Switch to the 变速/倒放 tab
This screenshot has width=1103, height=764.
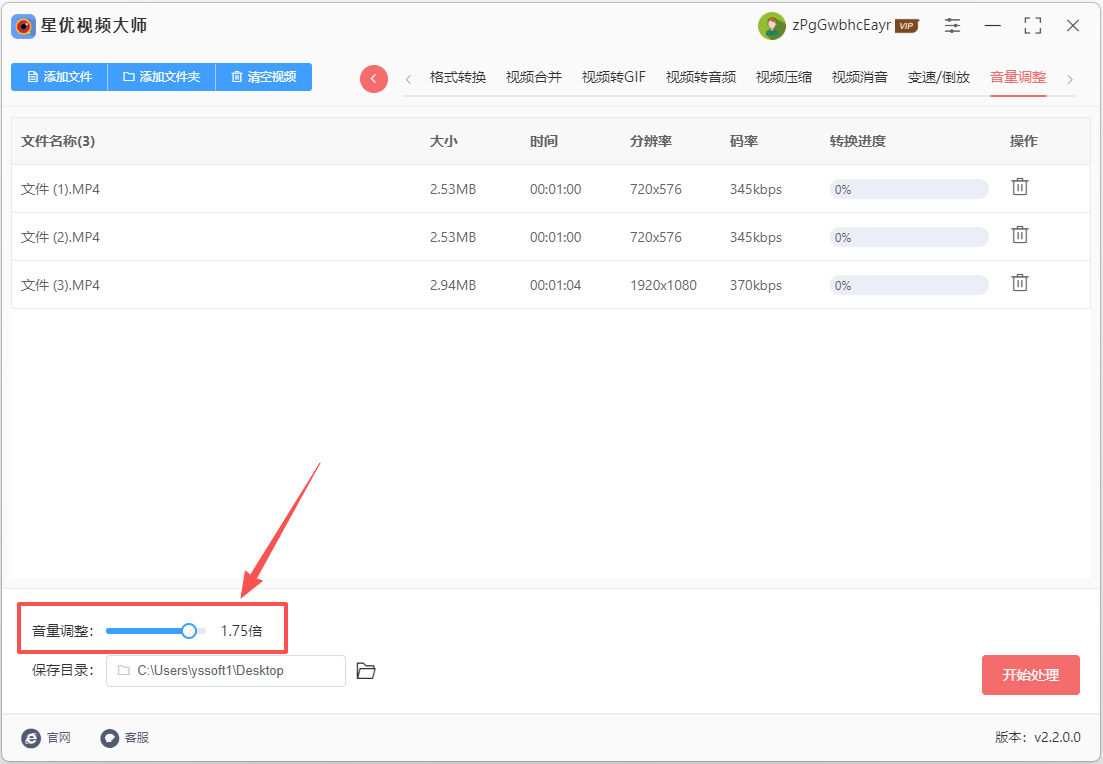(x=938, y=77)
